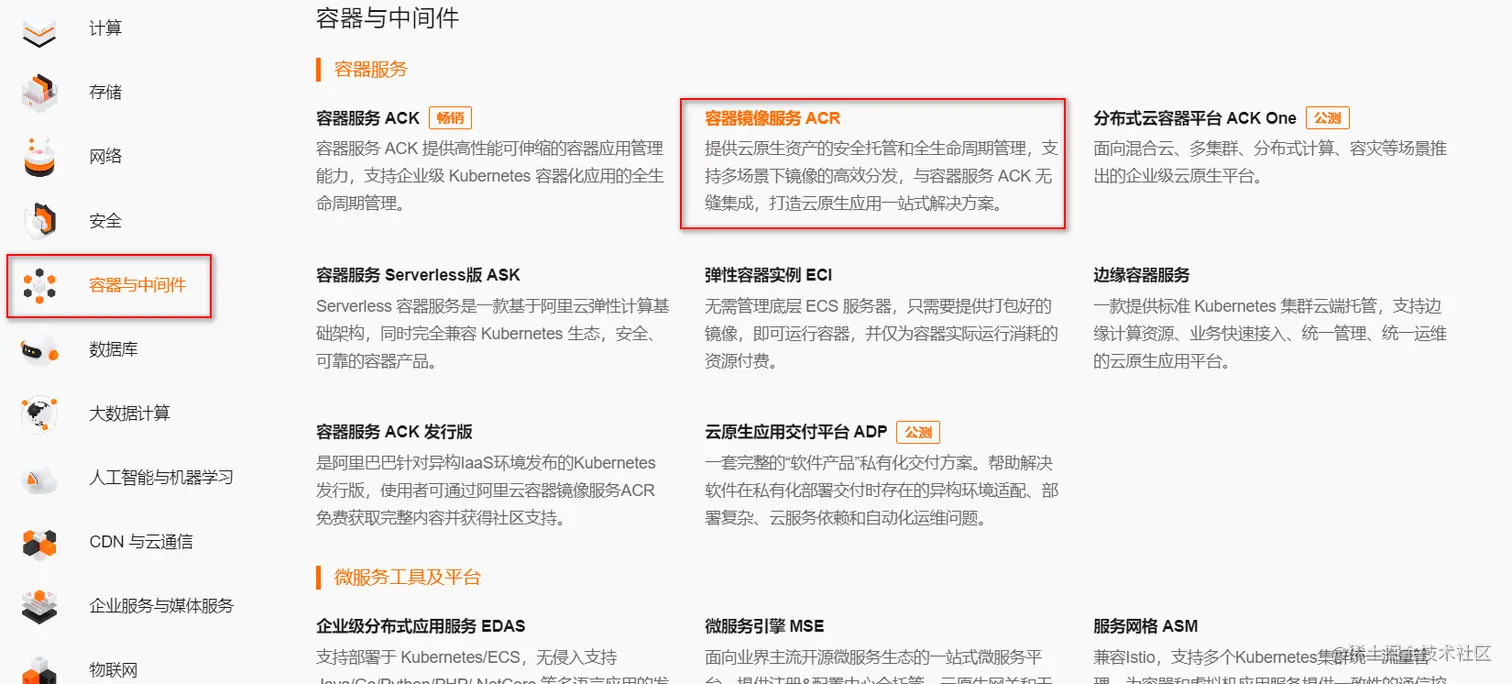Click the ACK One description starting 面向混合云
Screen dimensions: 1512x684
coord(1270,162)
